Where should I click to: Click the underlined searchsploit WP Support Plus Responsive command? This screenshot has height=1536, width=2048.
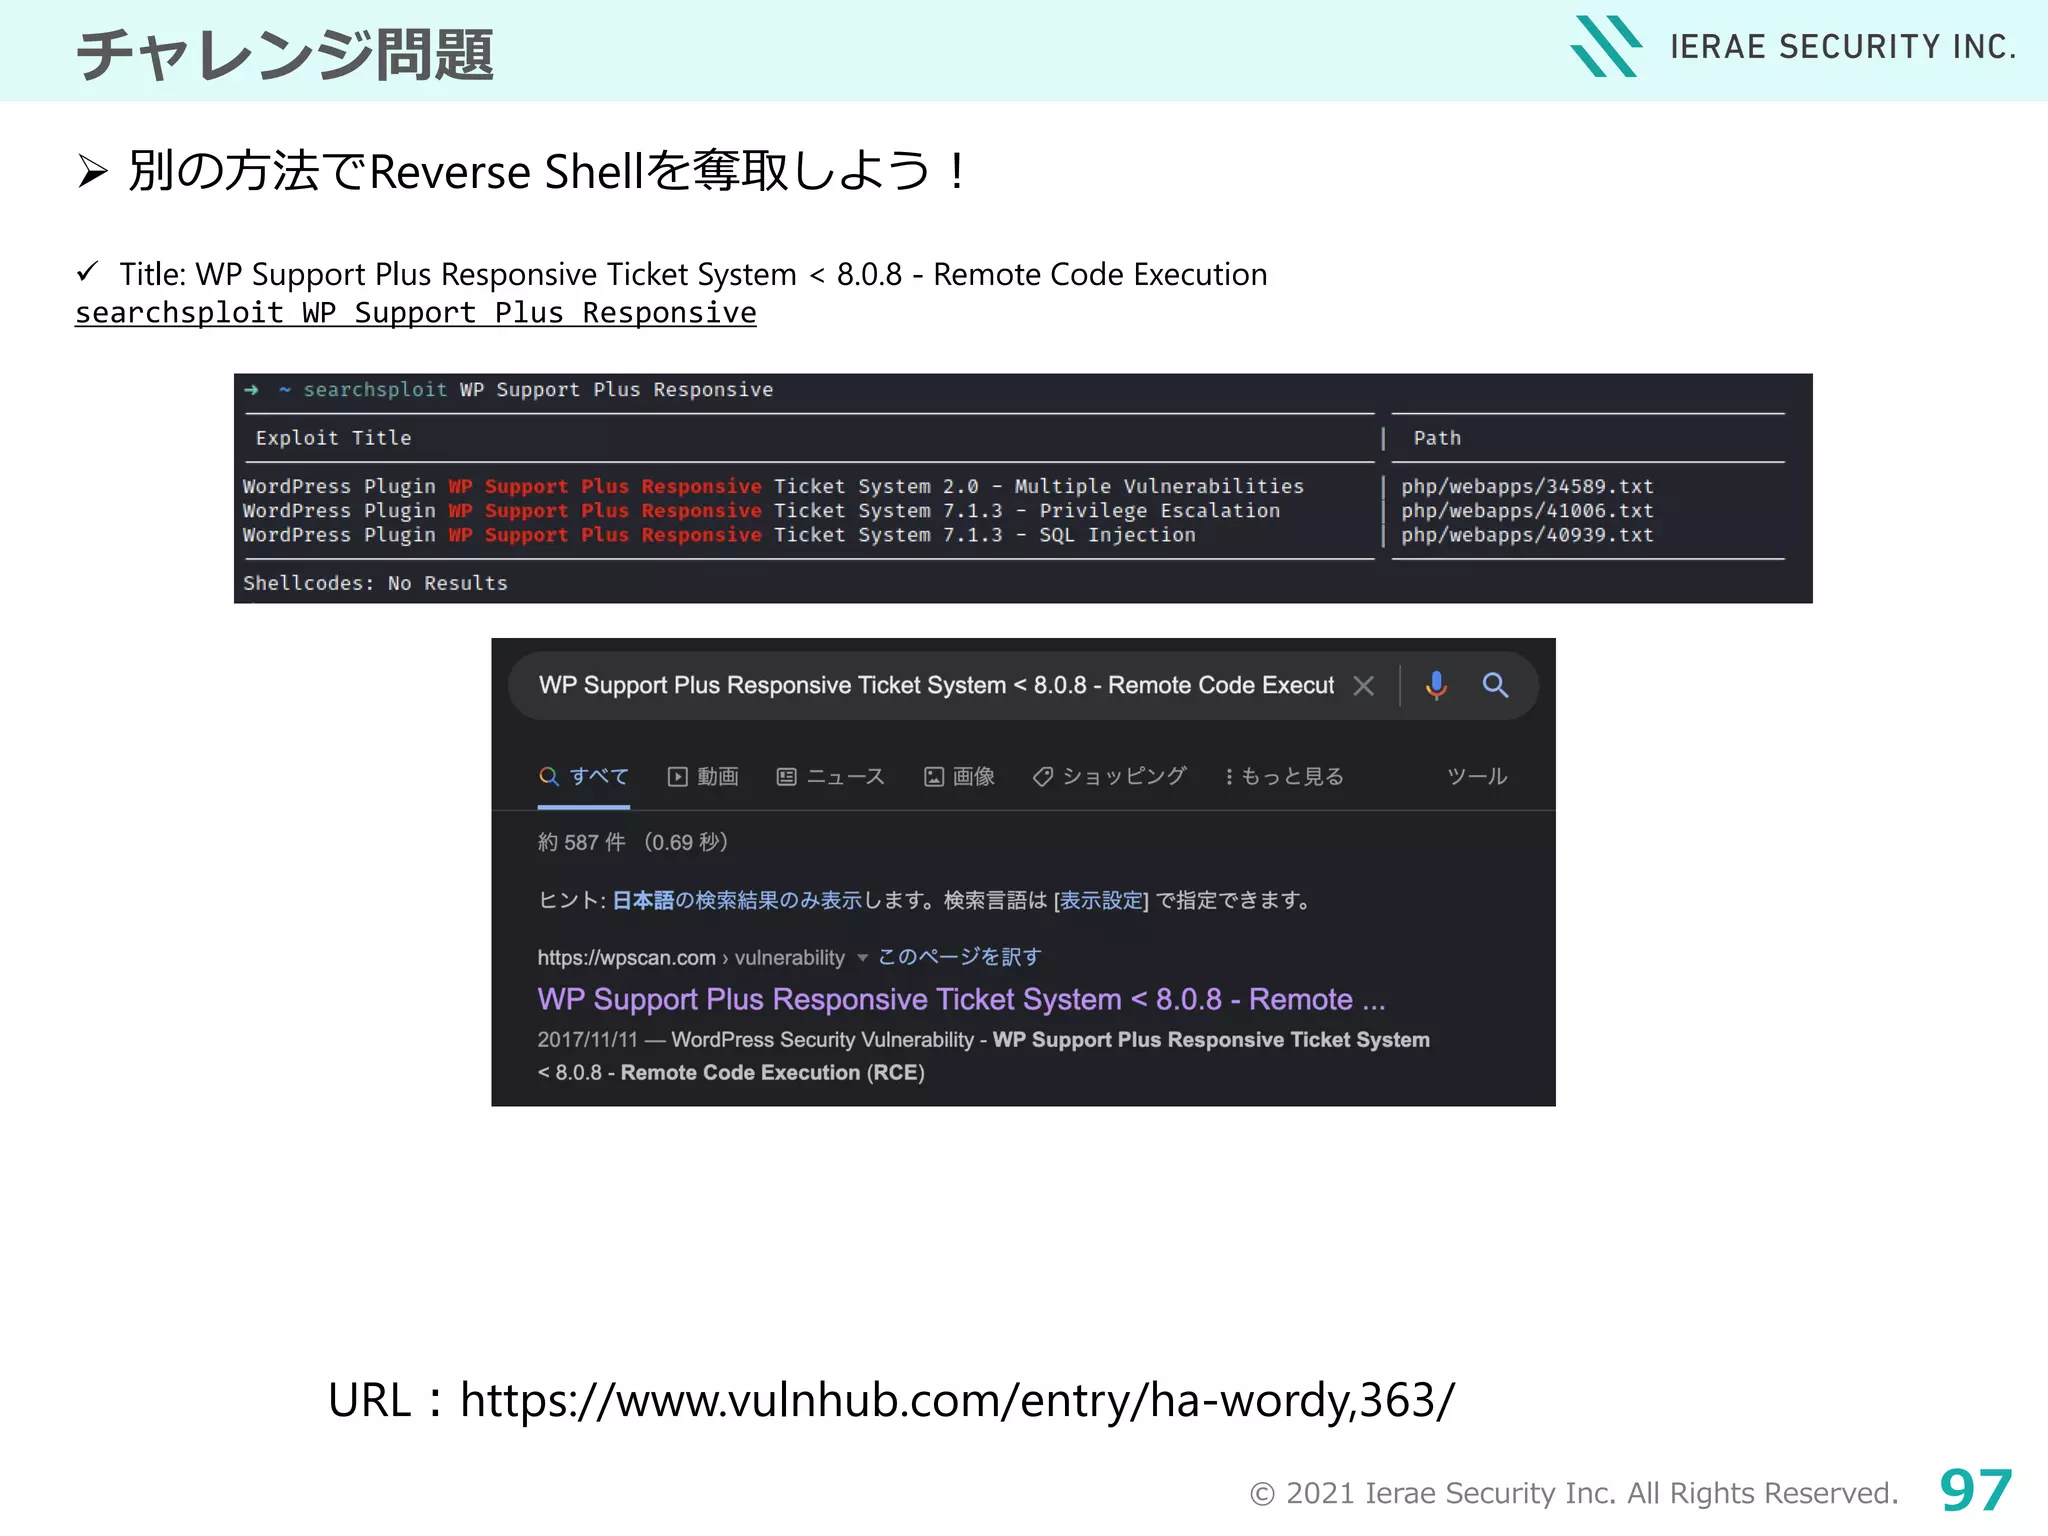click(x=416, y=313)
